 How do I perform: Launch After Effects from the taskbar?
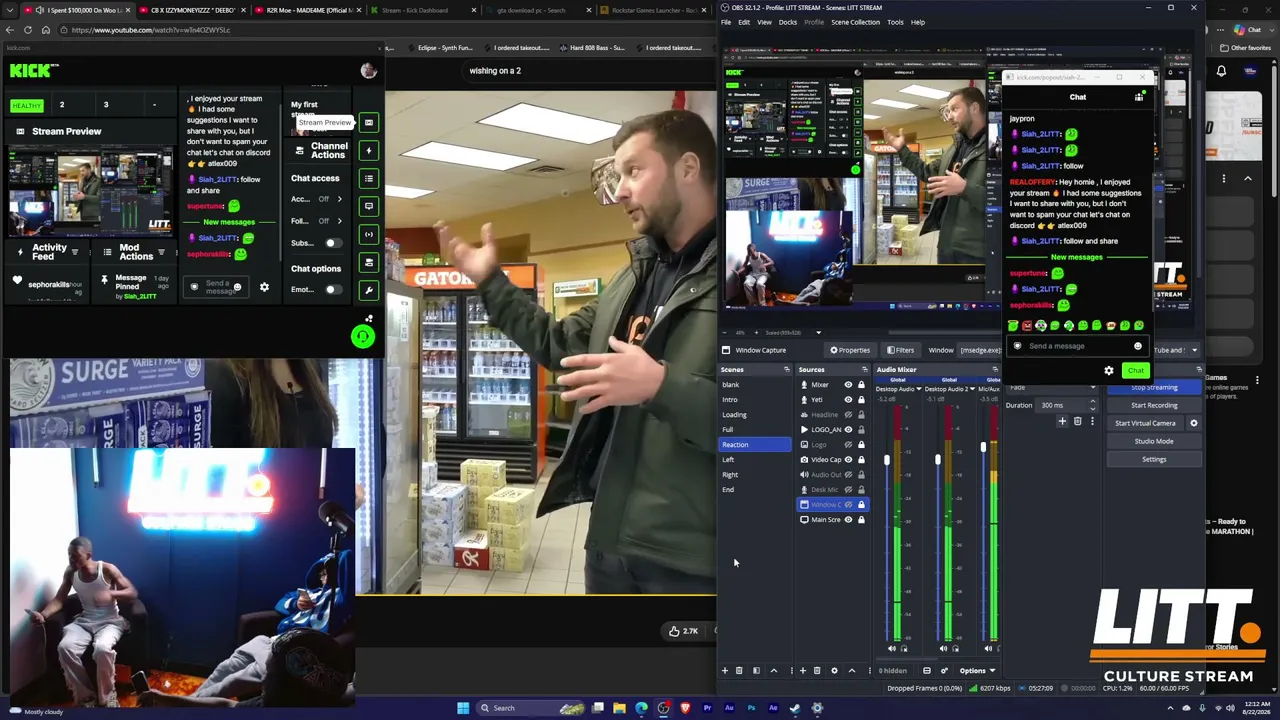(773, 708)
